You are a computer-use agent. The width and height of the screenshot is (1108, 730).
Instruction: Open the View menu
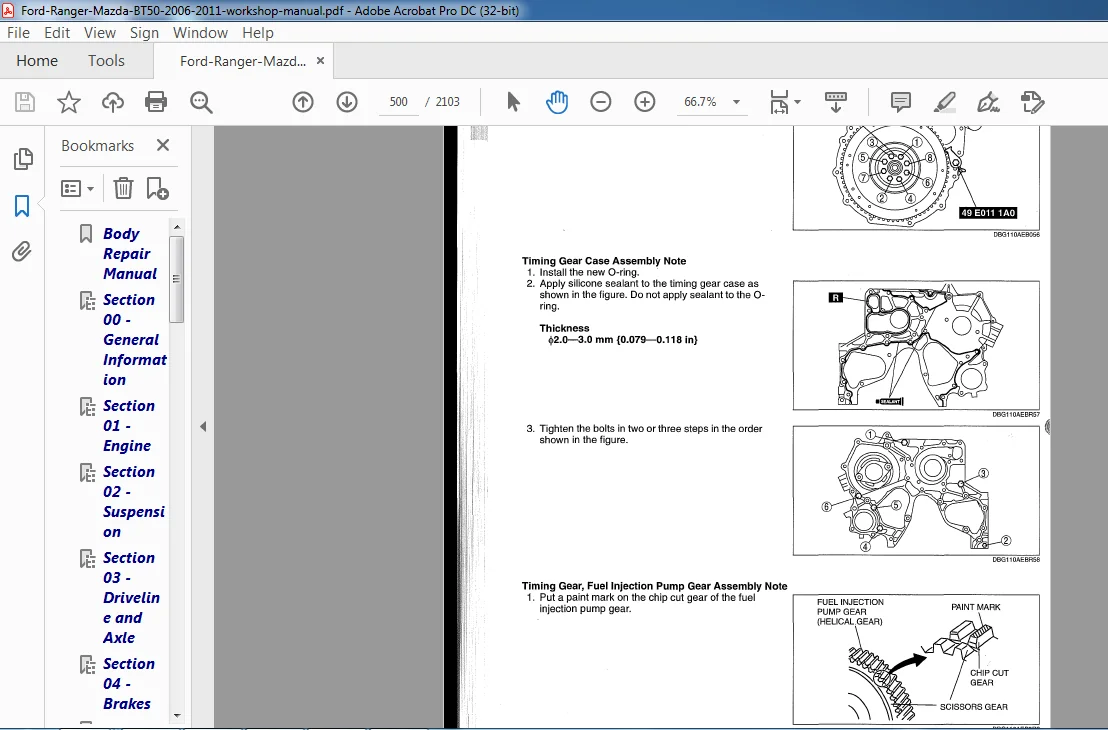100,33
